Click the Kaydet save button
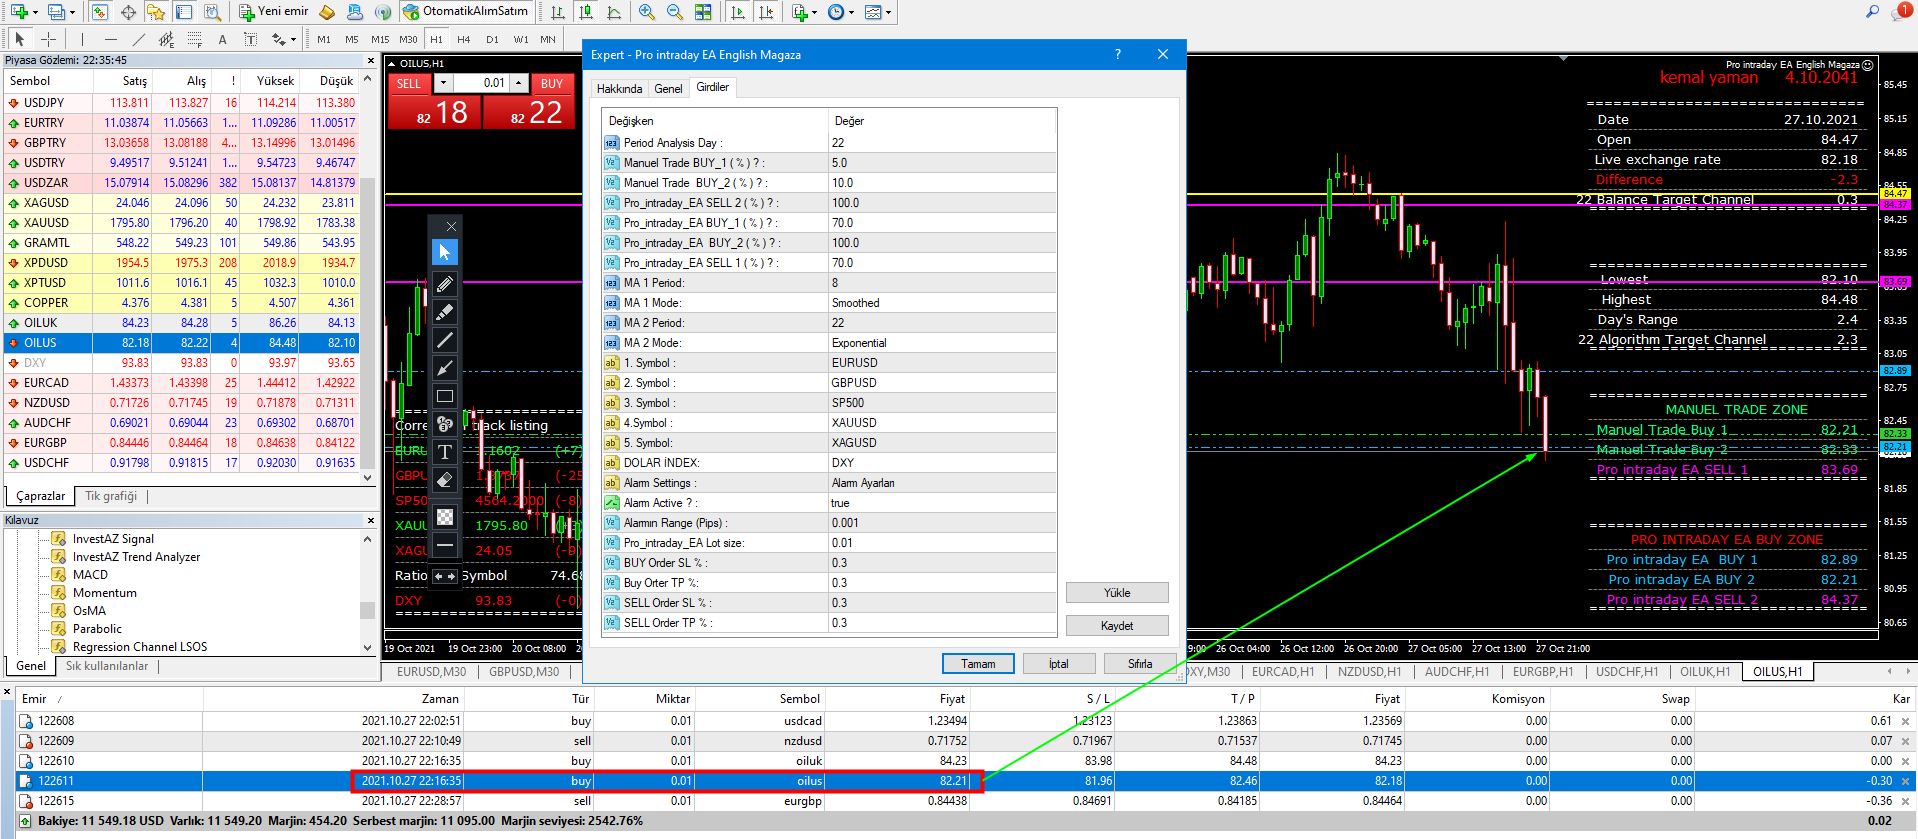The width and height of the screenshot is (1918, 839). click(1117, 626)
